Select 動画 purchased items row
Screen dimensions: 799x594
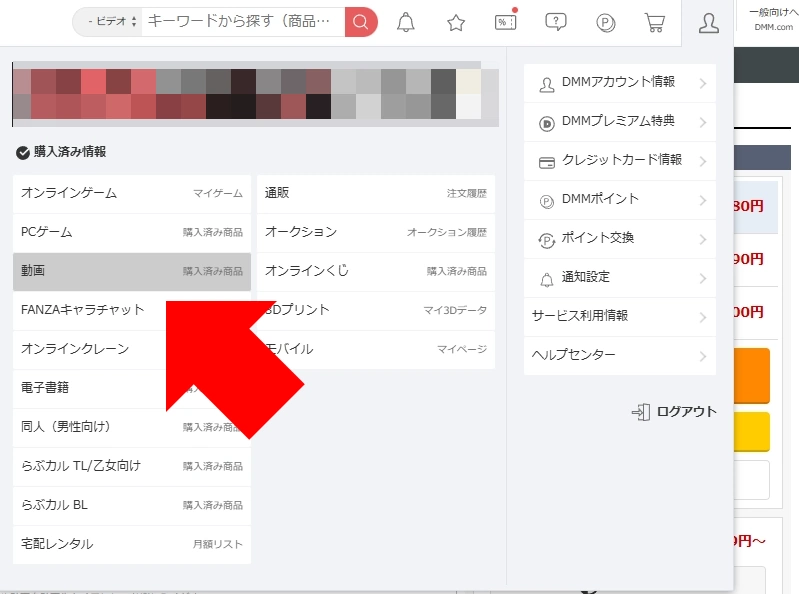point(132,272)
